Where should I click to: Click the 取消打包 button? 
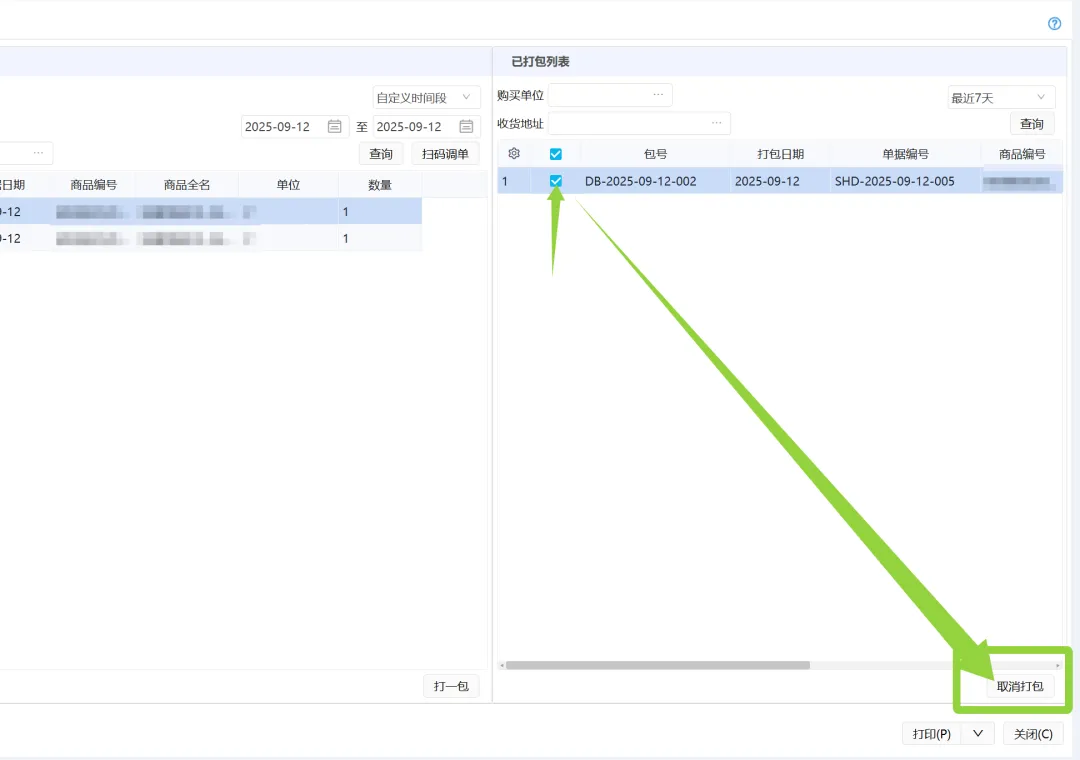pyautogui.click(x=1019, y=686)
